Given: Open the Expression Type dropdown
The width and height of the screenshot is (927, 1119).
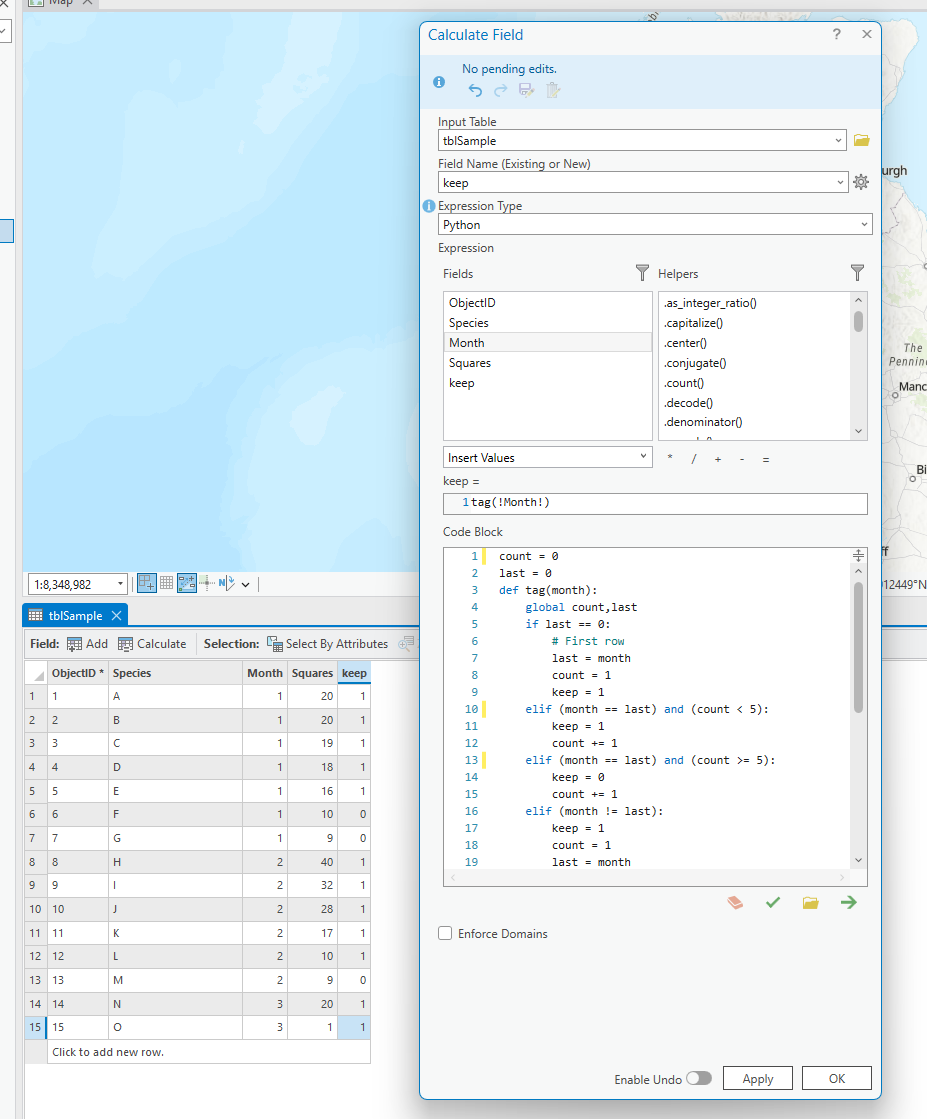Looking at the screenshot, I should click(655, 222).
